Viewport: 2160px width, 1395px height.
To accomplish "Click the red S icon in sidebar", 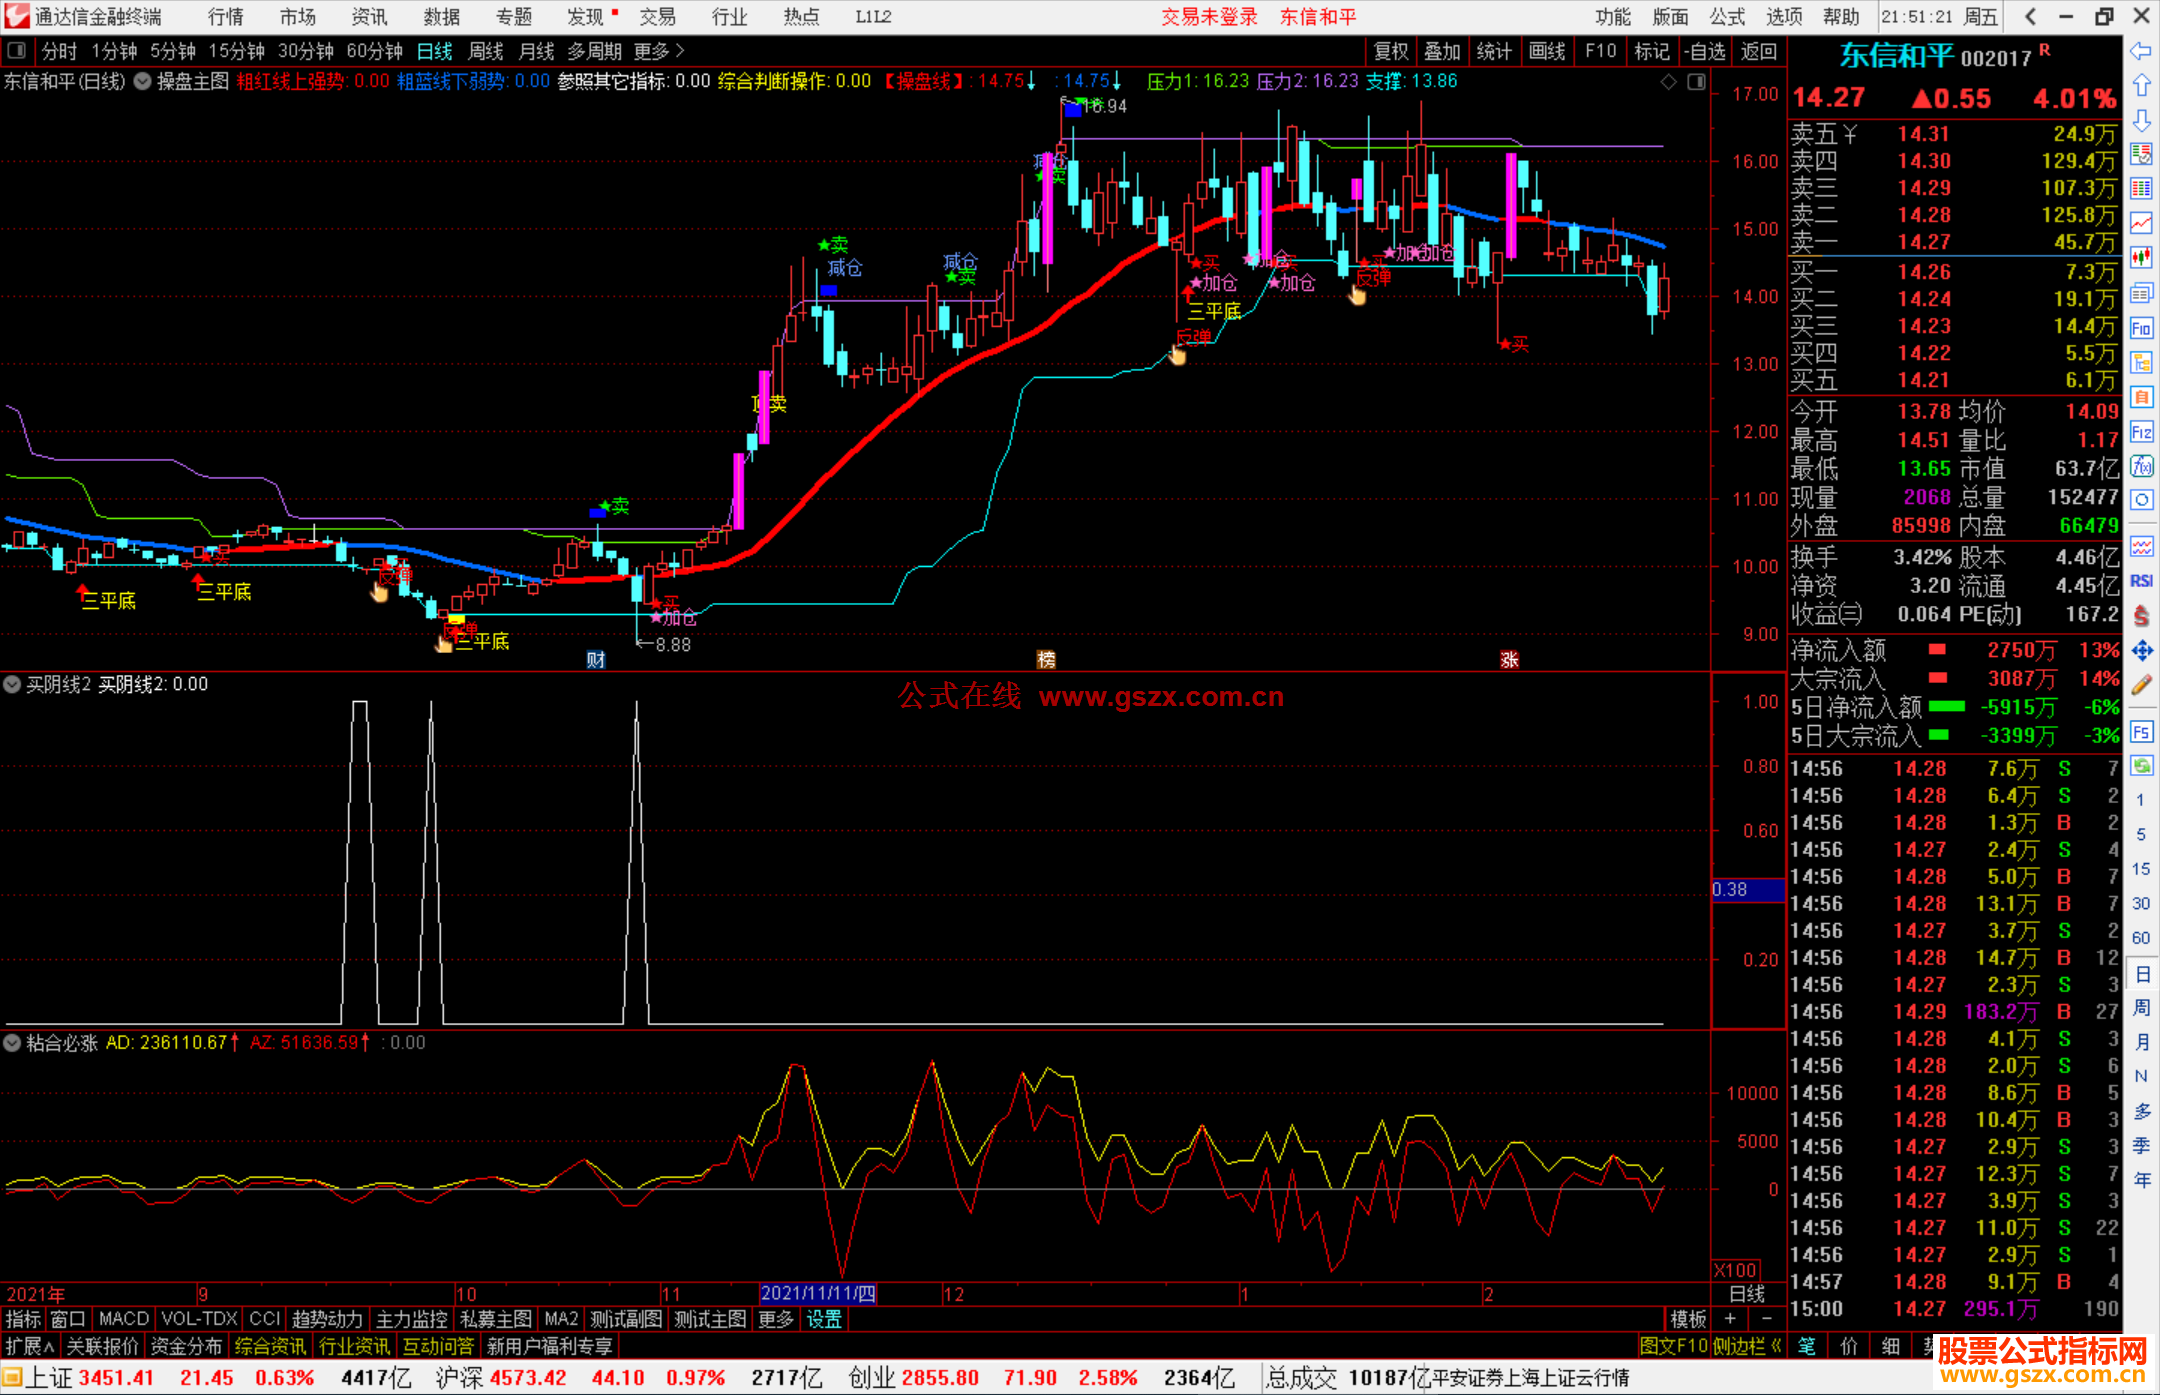I will point(2141,616).
